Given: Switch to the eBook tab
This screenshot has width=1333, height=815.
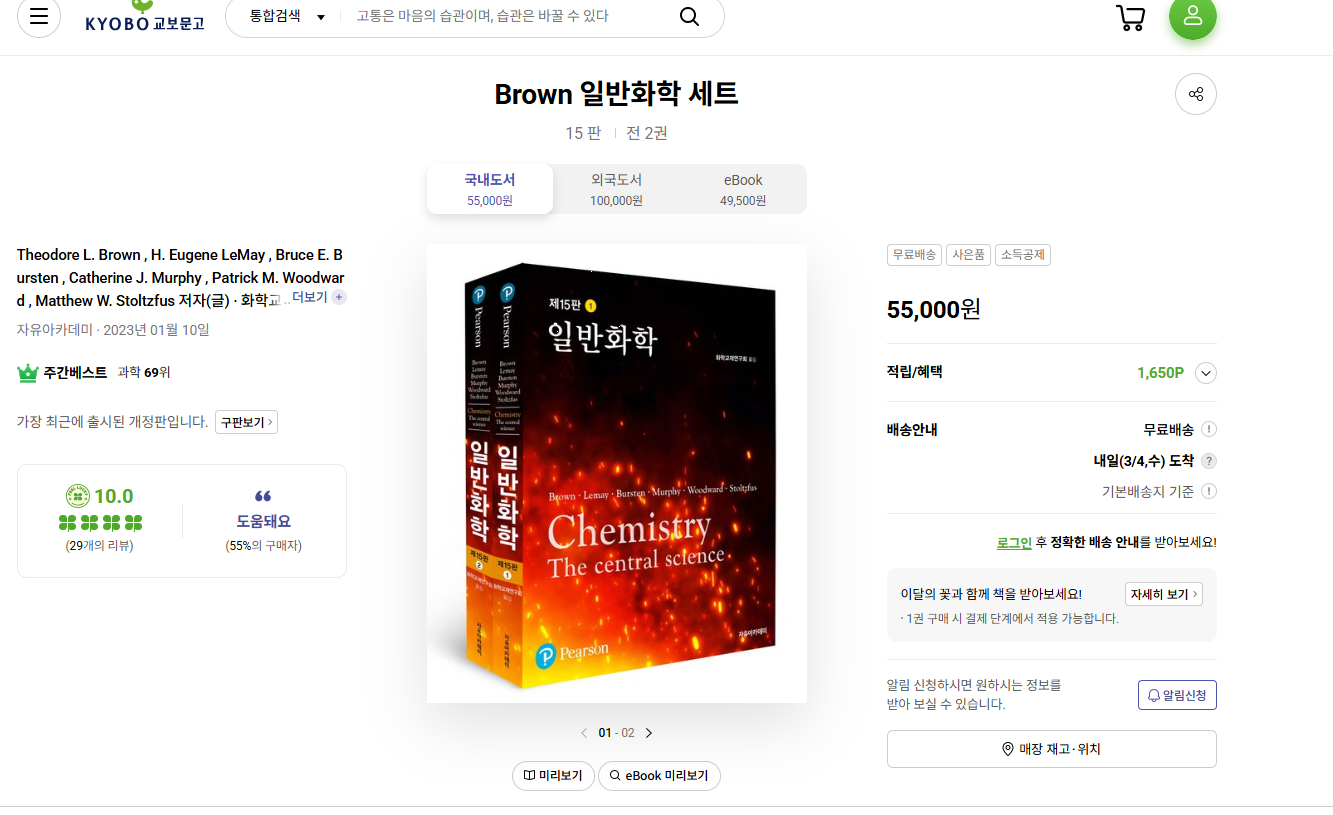Looking at the screenshot, I should pyautogui.click(x=743, y=189).
